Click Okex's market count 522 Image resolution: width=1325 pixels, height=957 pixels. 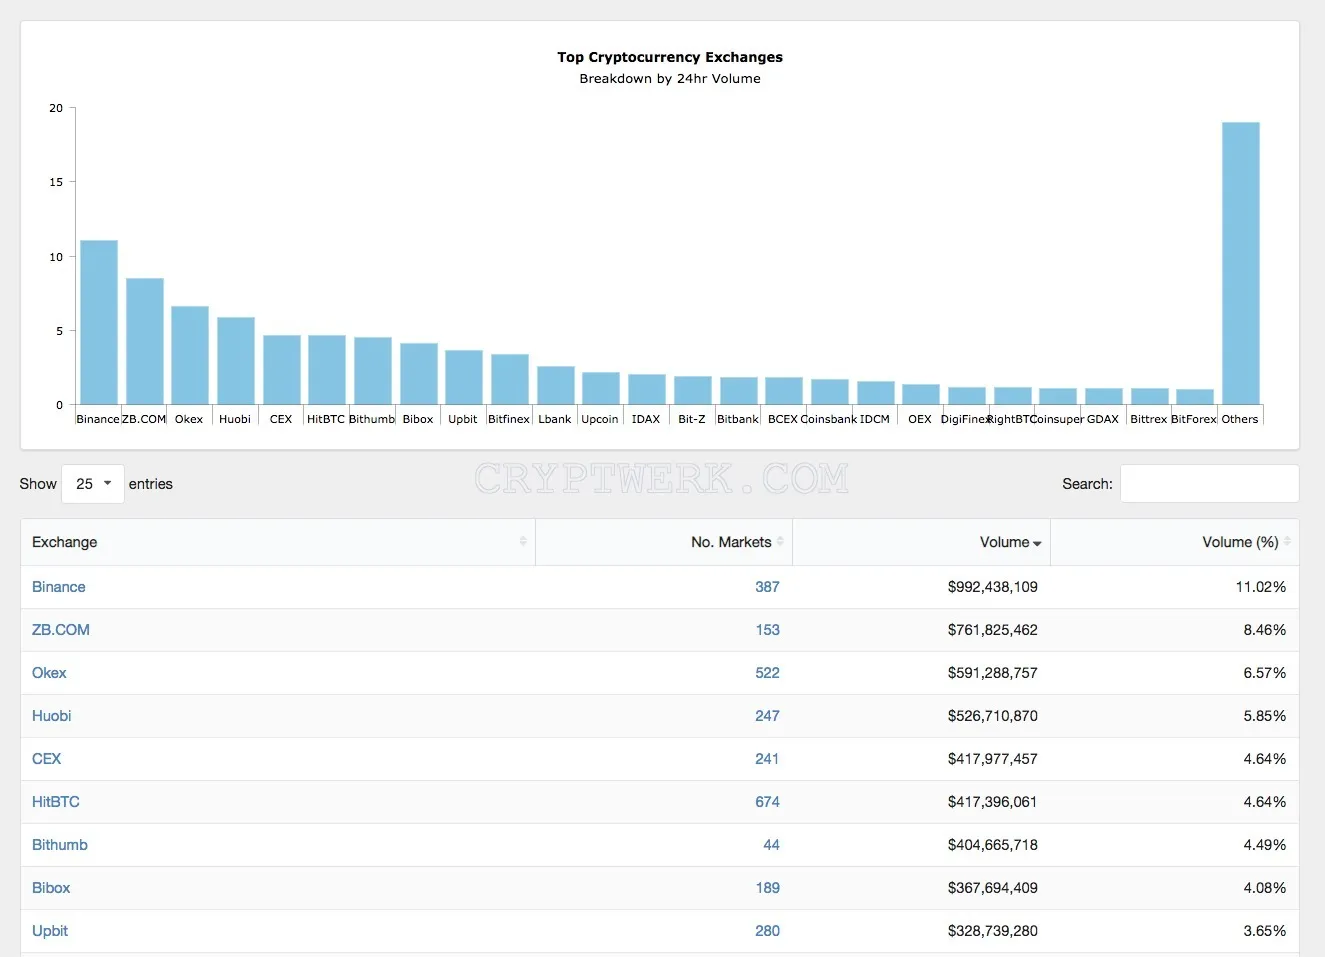(767, 673)
